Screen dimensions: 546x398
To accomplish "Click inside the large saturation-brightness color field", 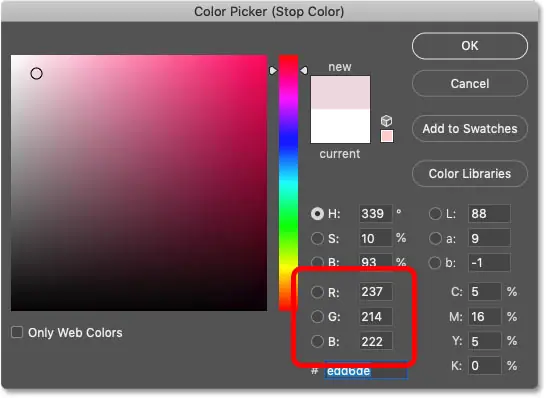I will [139, 183].
